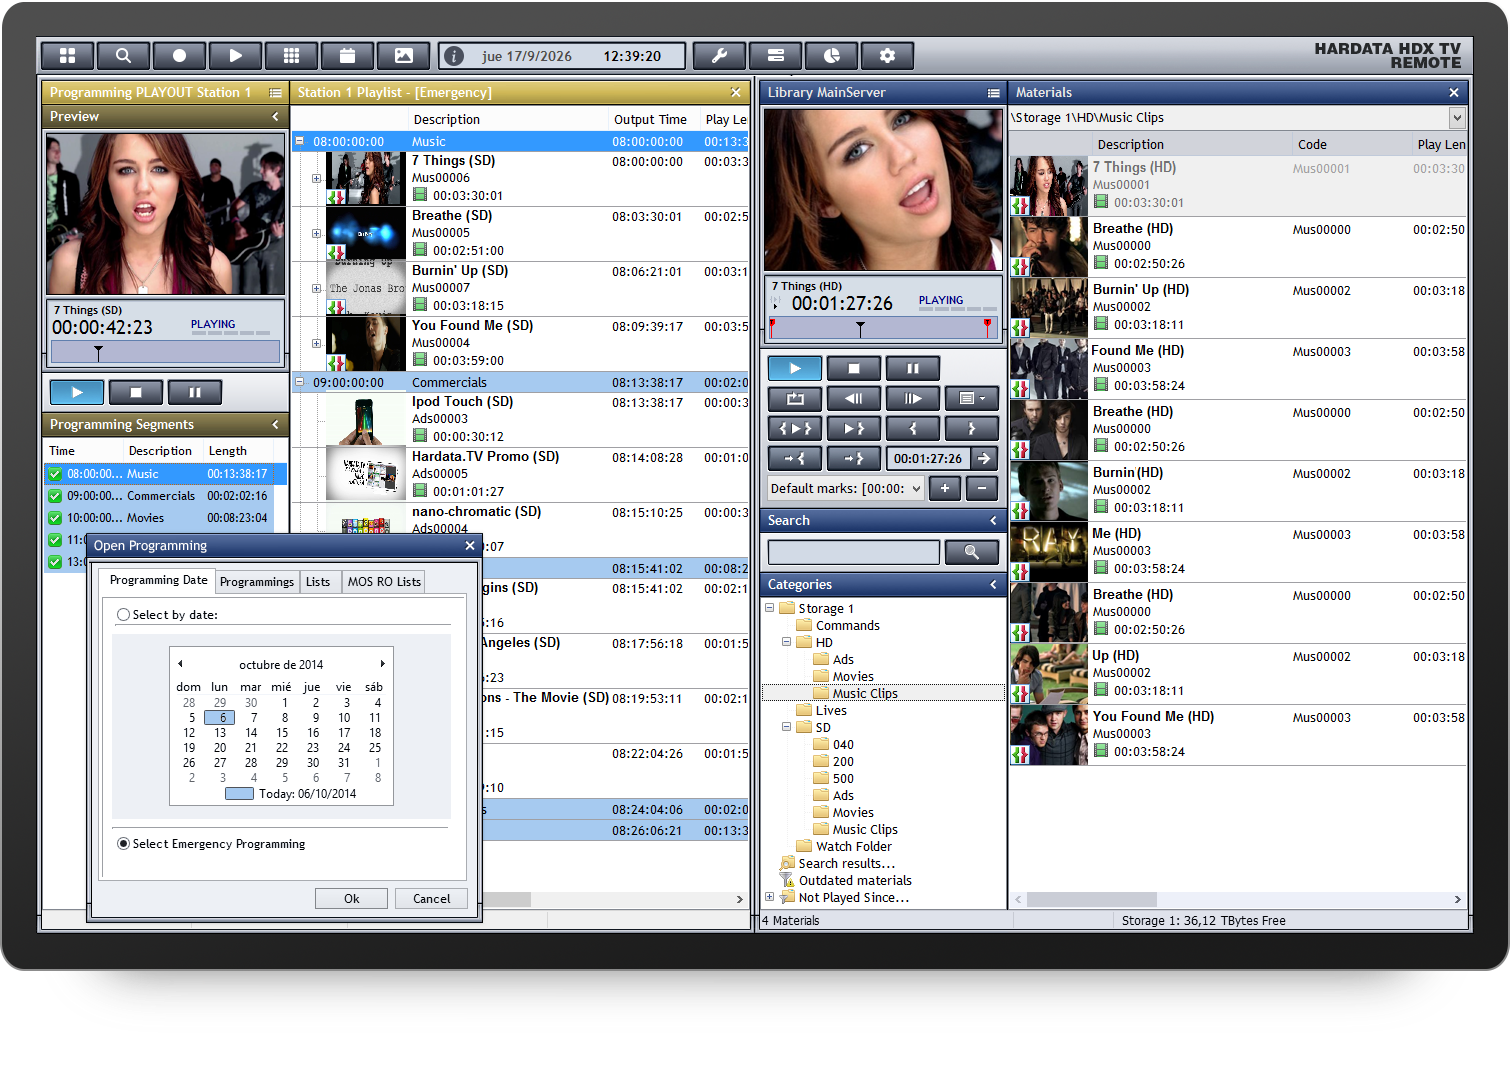
Task: Open the pie chart statistics icon
Action: click(832, 56)
